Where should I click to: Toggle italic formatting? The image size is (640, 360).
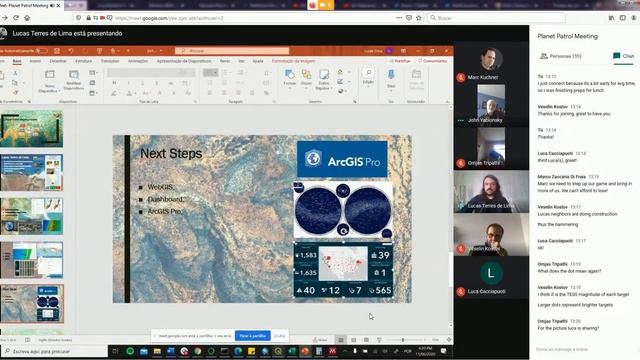pos(129,83)
